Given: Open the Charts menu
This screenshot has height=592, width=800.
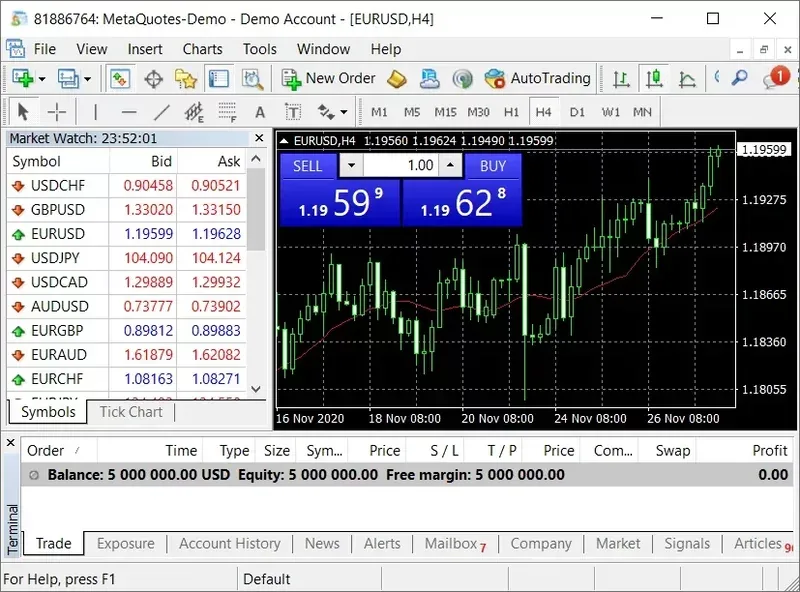Looking at the screenshot, I should pos(203,49).
